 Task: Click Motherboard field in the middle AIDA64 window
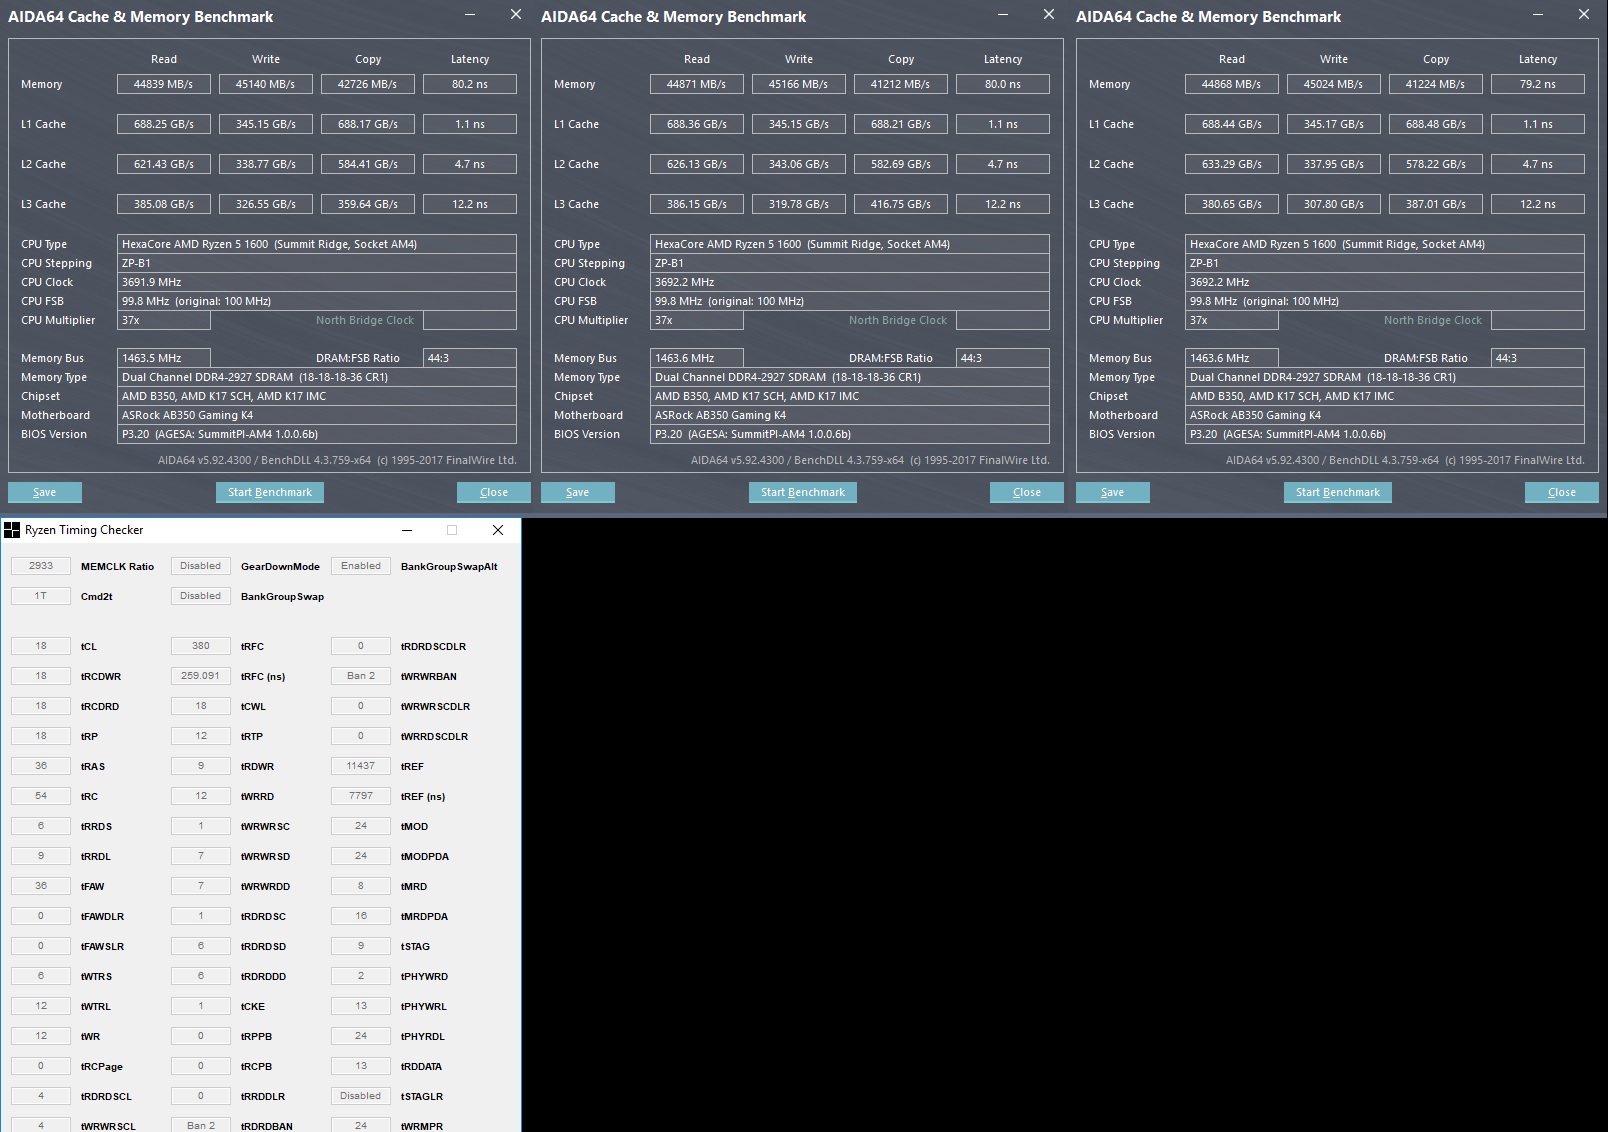[850, 415]
